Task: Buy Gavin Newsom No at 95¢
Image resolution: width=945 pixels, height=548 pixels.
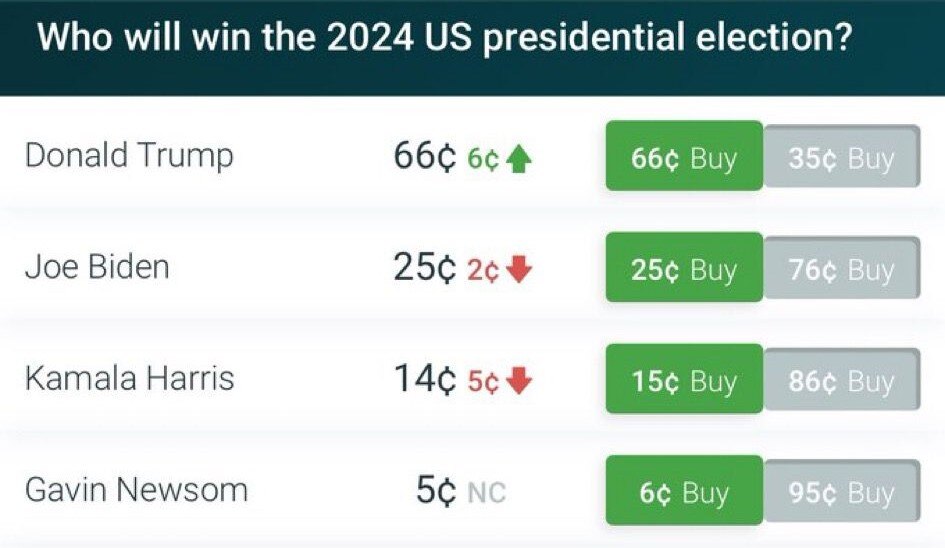Action: (841, 493)
